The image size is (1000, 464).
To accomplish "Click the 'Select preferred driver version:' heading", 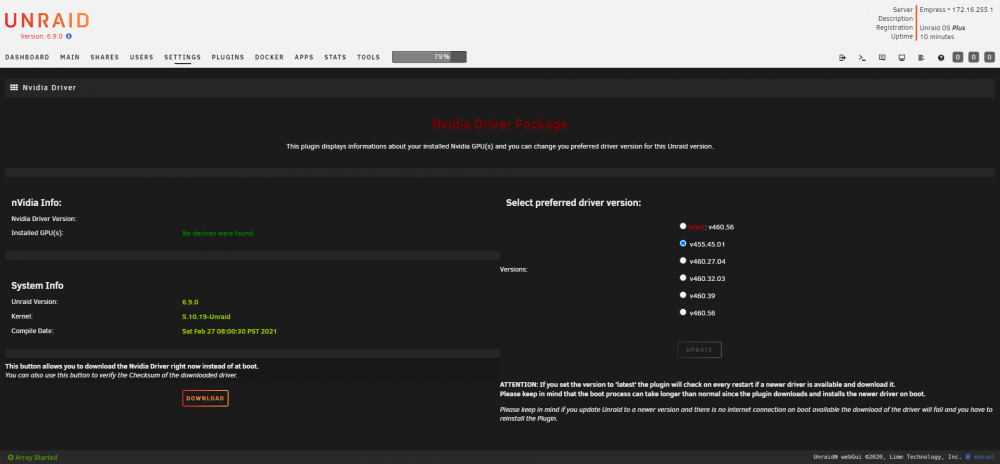I will (x=573, y=203).
